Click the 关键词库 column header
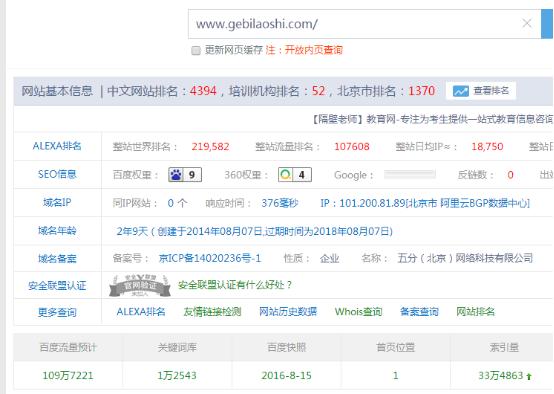Viewport: 554px width, 394px height. pyautogui.click(x=177, y=347)
